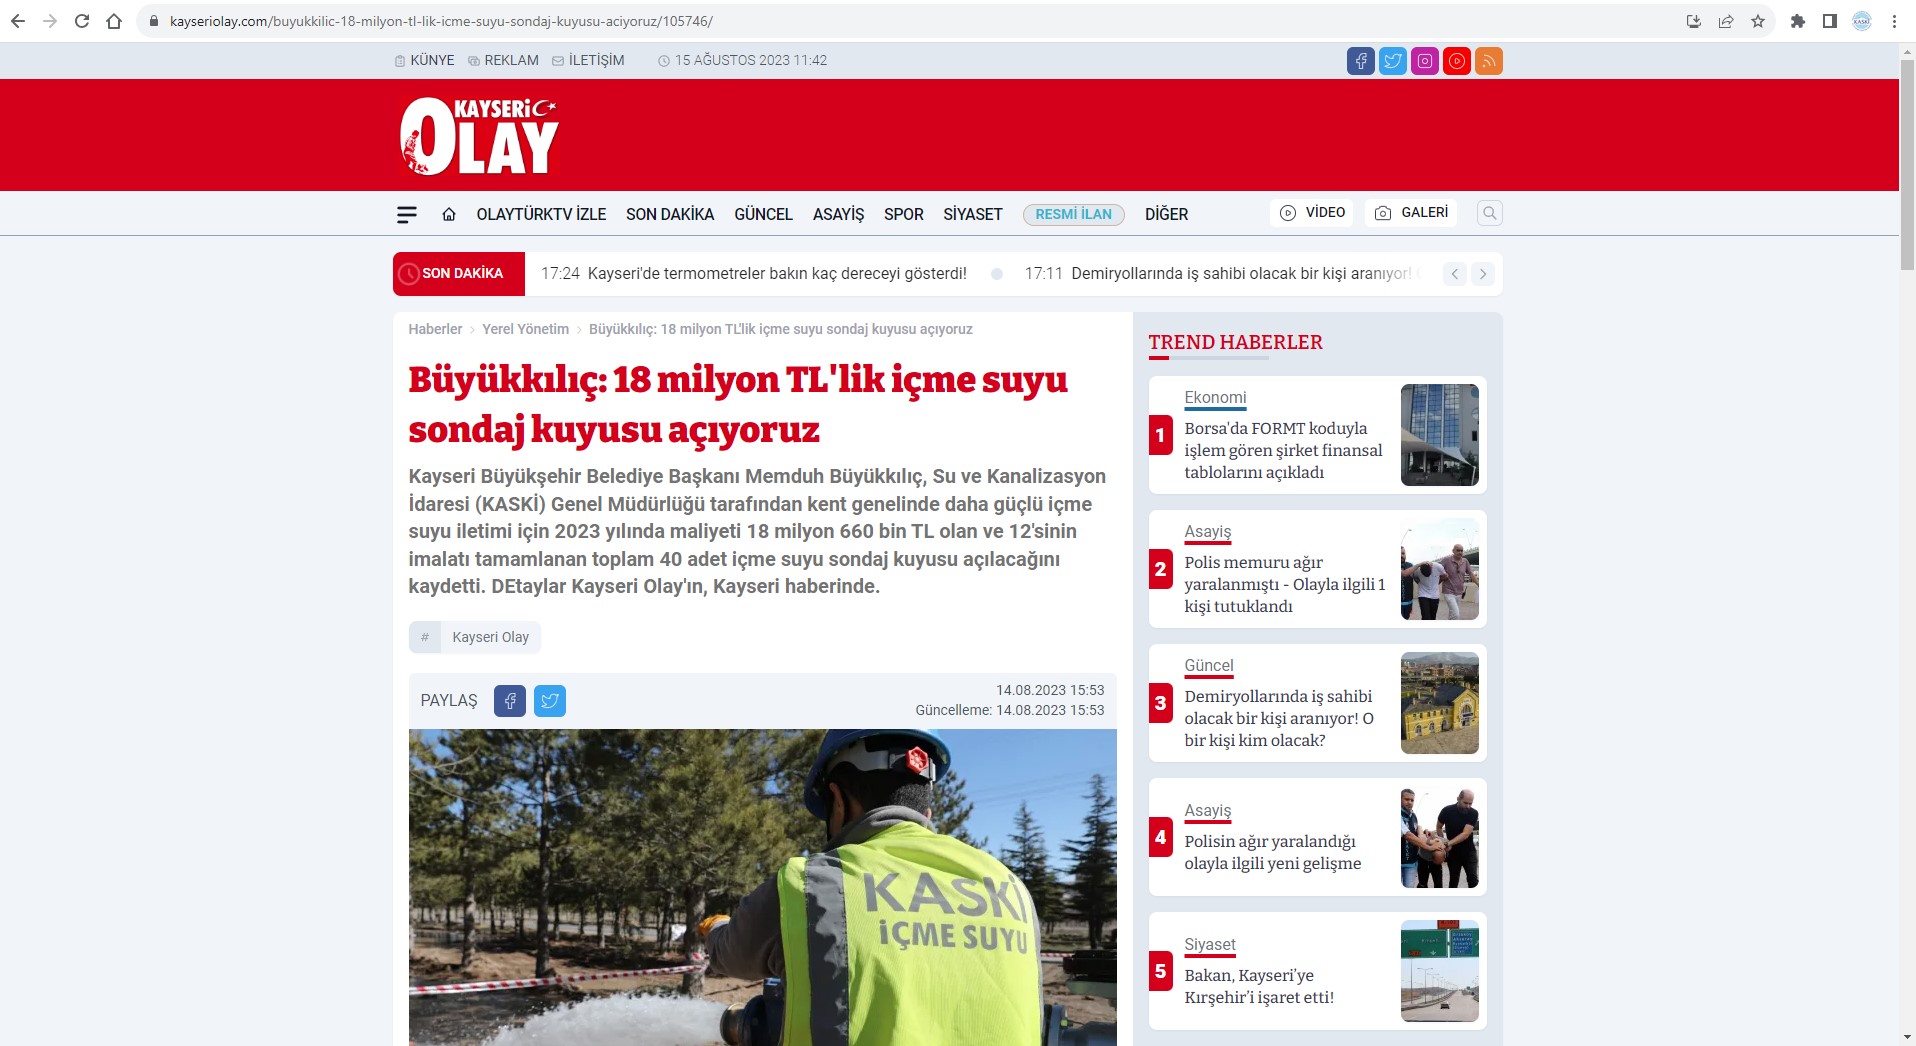Open the site's Twitter social icon
The image size is (1916, 1046).
click(1392, 60)
